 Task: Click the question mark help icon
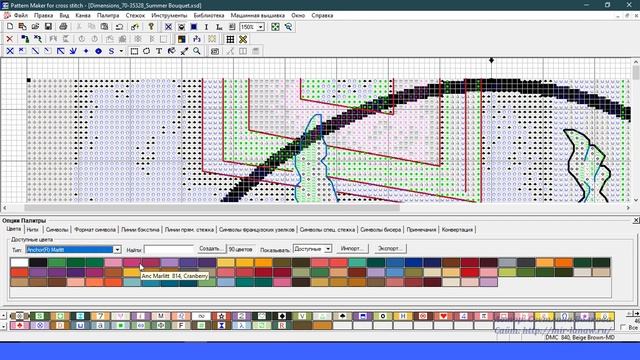(151, 27)
